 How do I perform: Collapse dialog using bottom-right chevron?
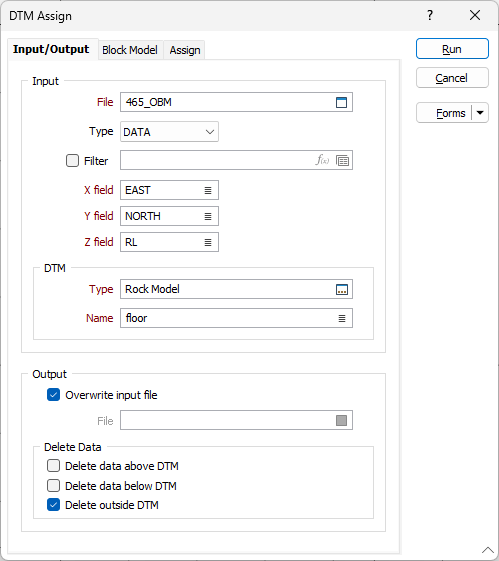488,550
